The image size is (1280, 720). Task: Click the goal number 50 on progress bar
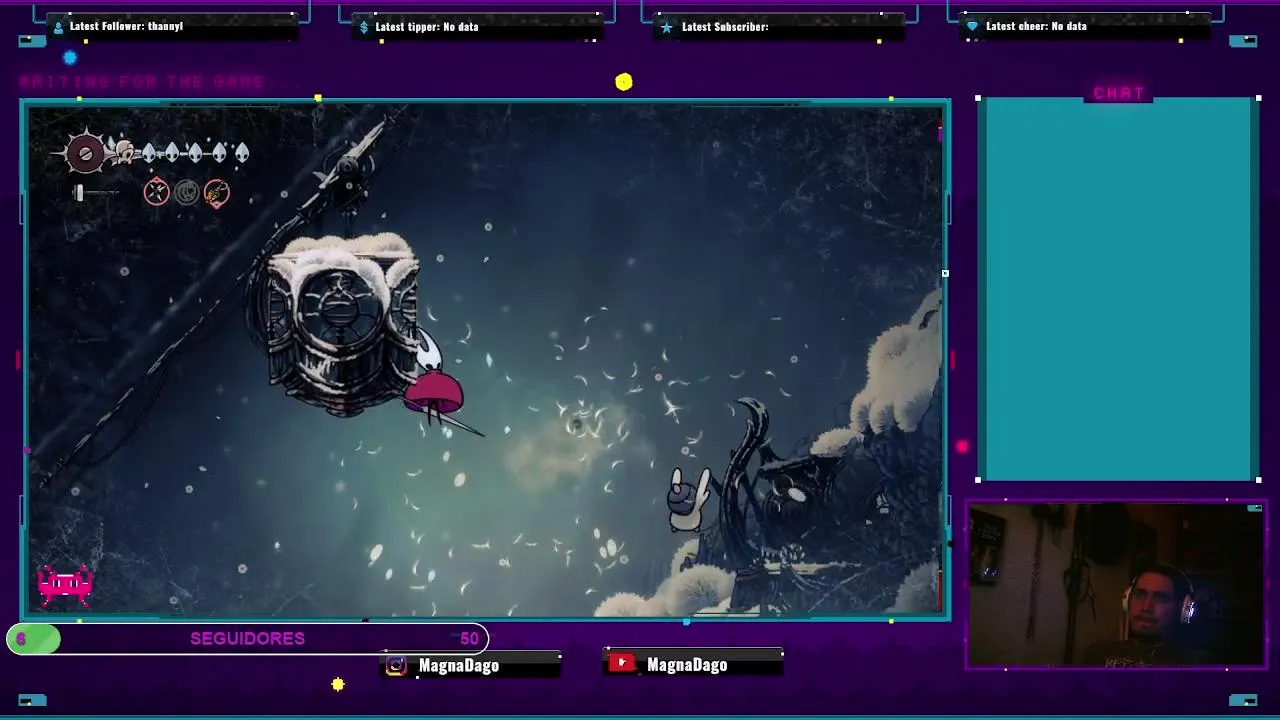[469, 638]
